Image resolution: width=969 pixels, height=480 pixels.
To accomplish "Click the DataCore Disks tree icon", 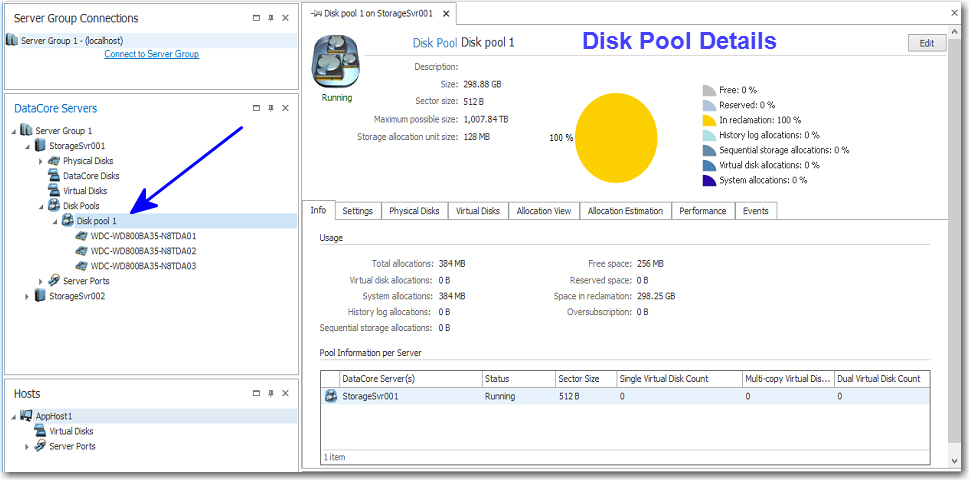I will point(54,176).
